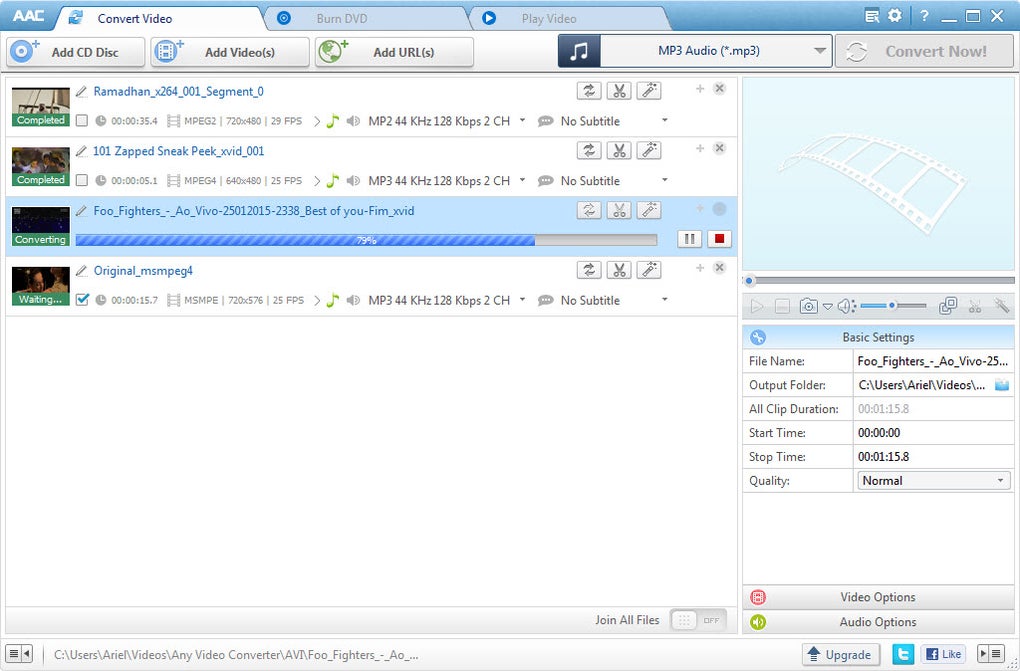Take a snapshot with camera icon
The image size is (1020, 671).
click(808, 306)
